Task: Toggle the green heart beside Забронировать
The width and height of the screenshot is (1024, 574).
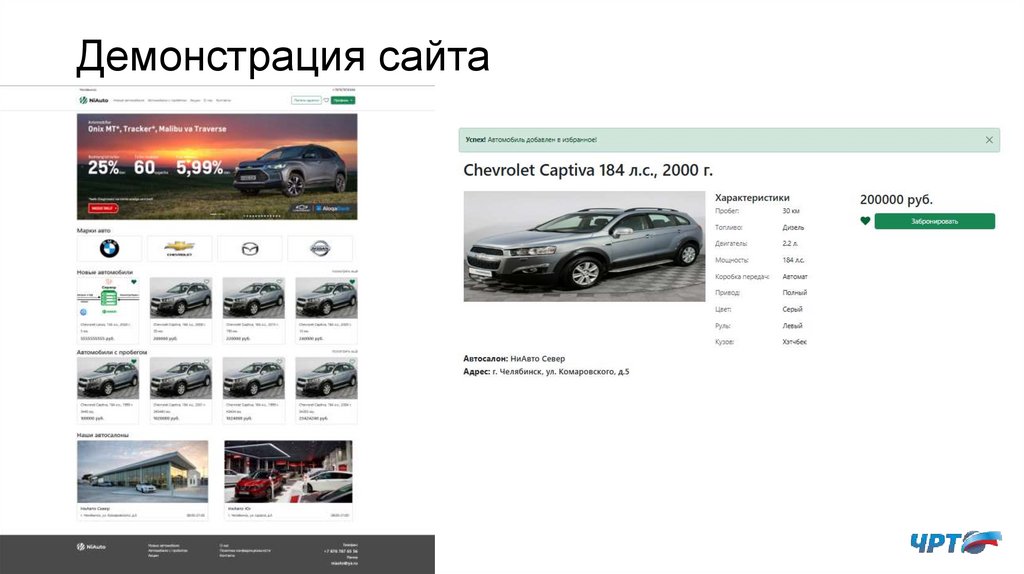Action: point(865,221)
